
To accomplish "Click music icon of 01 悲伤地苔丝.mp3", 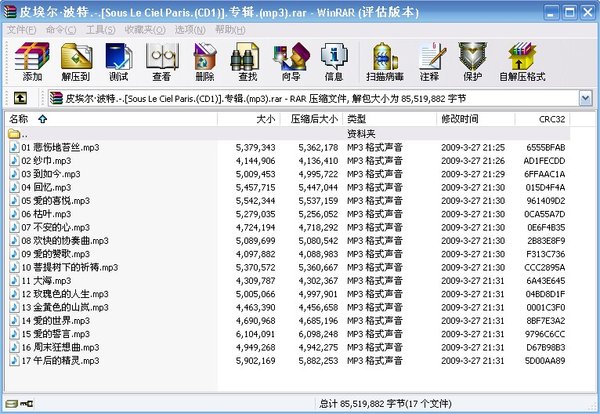I will coord(14,147).
